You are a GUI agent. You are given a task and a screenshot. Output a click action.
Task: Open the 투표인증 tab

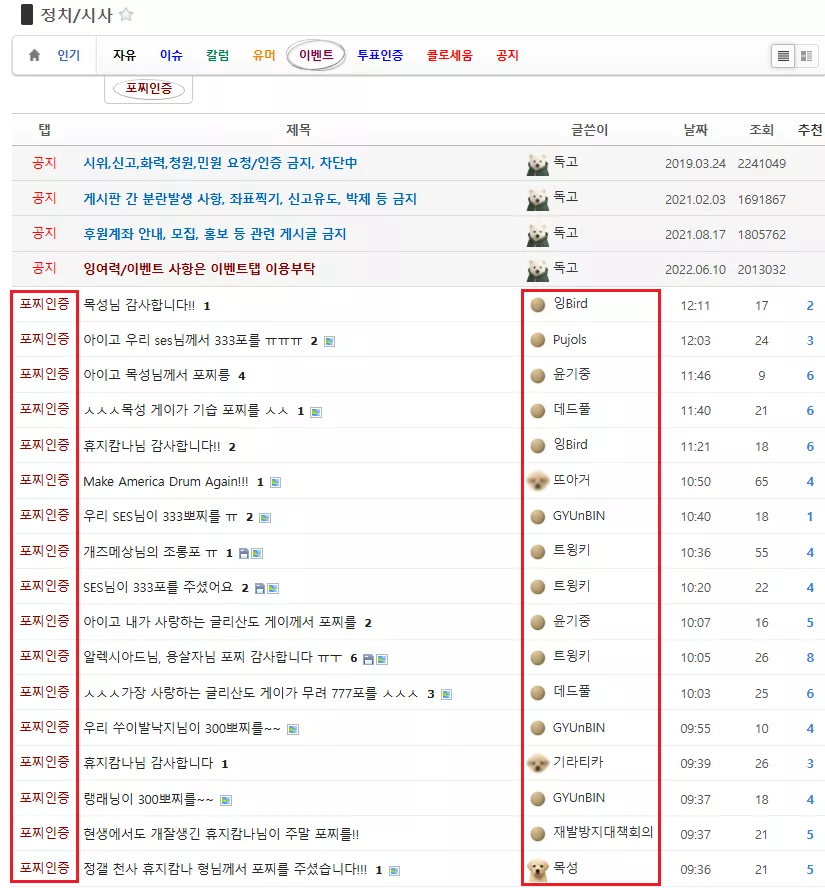click(380, 56)
